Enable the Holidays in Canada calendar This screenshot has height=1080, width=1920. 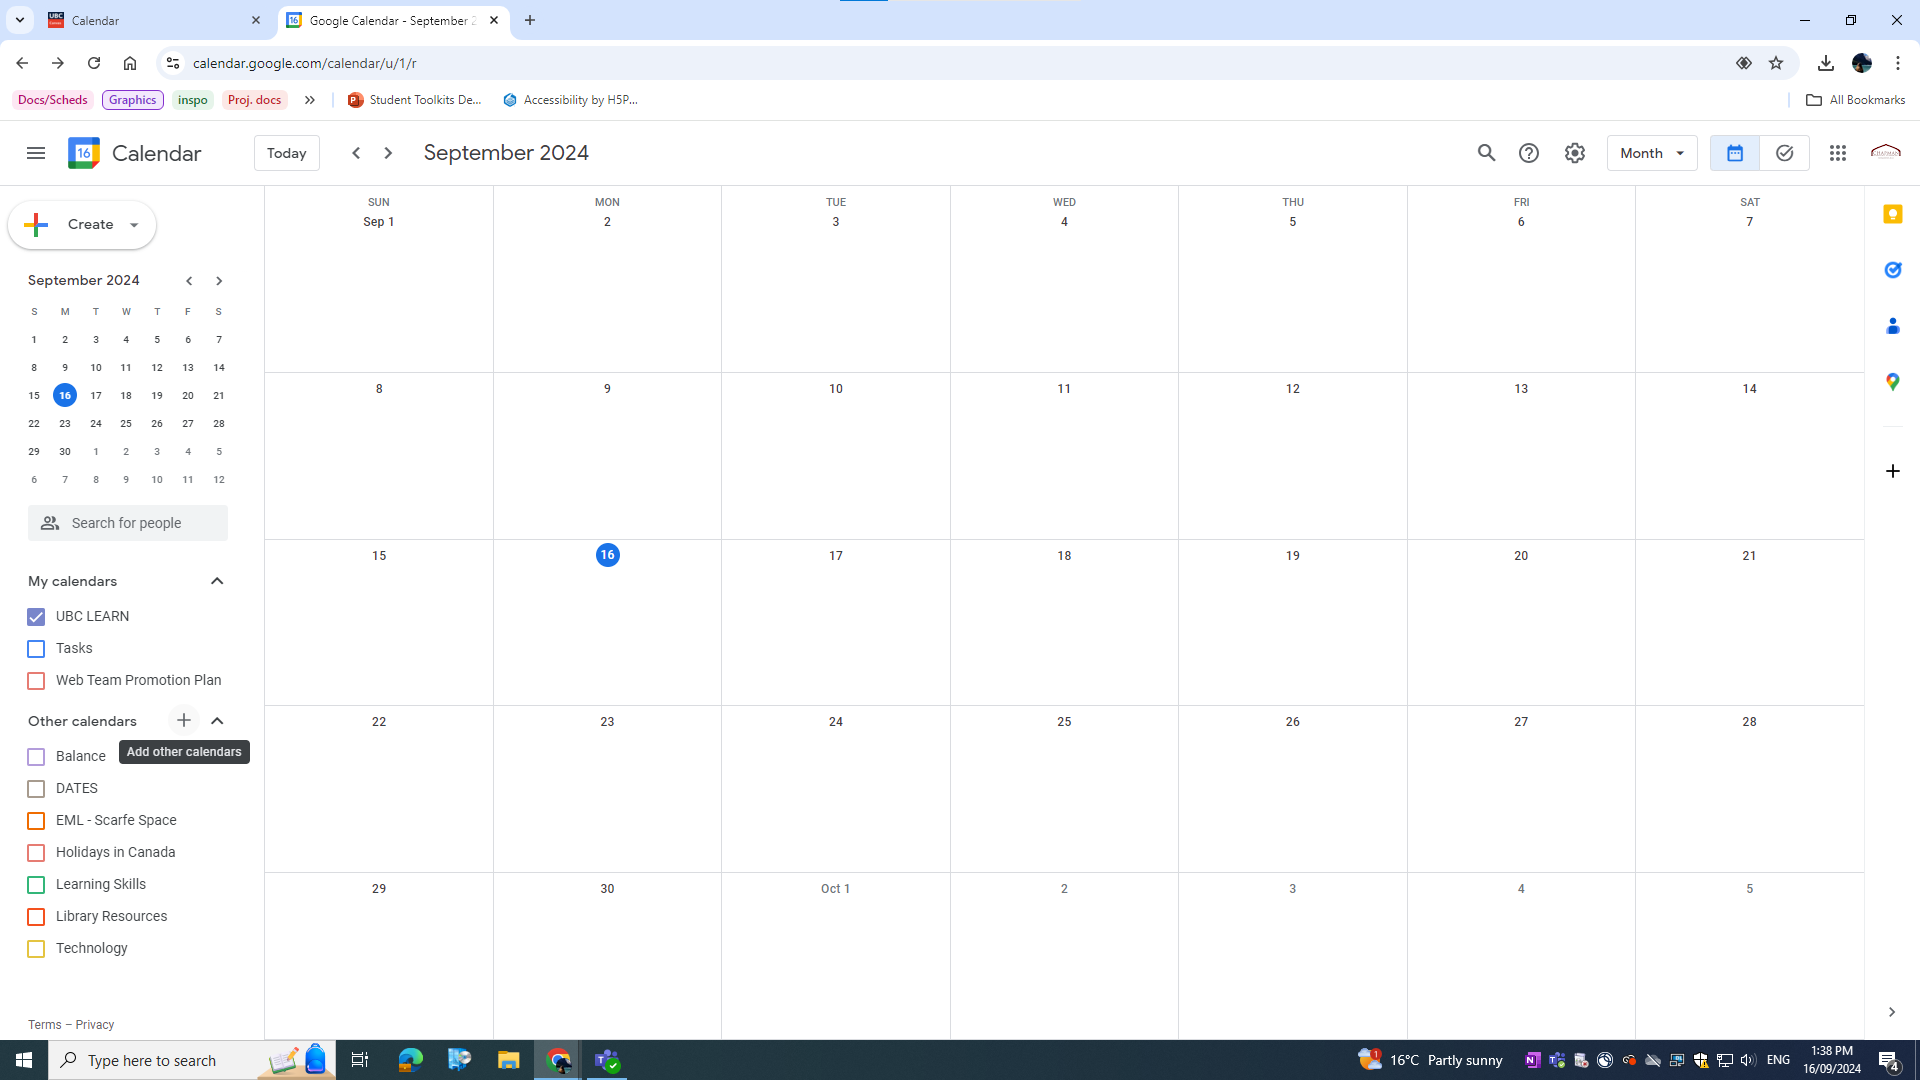click(x=36, y=853)
